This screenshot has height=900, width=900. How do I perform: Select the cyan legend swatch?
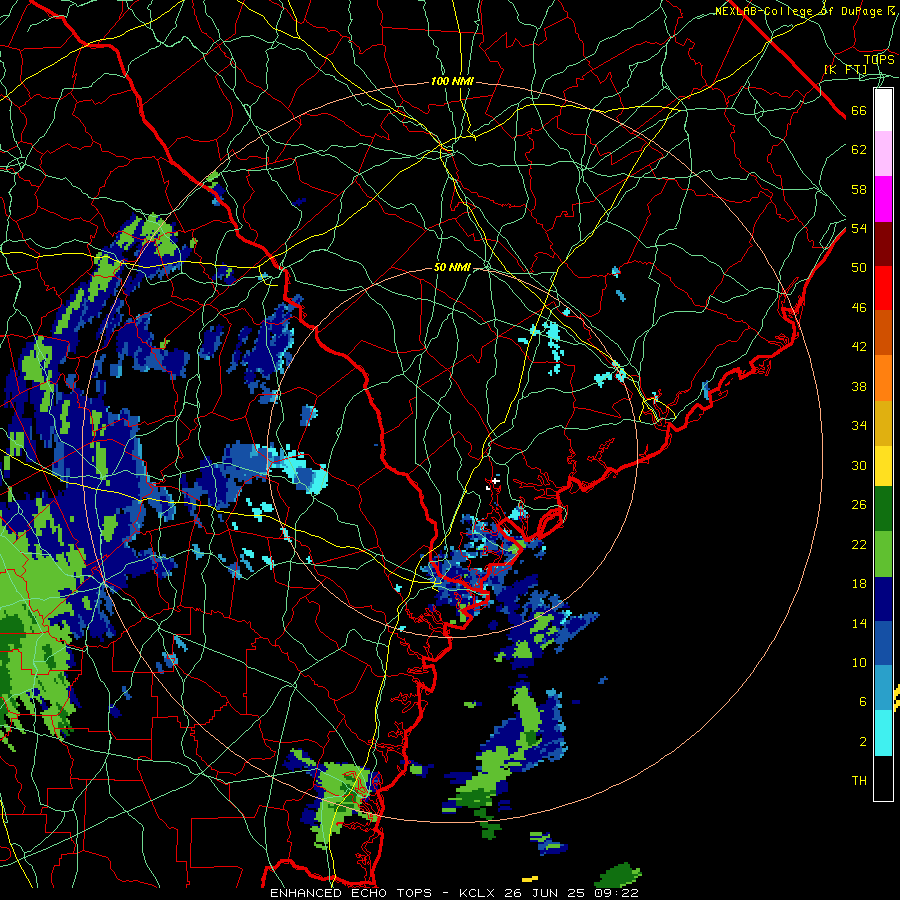coord(883,733)
